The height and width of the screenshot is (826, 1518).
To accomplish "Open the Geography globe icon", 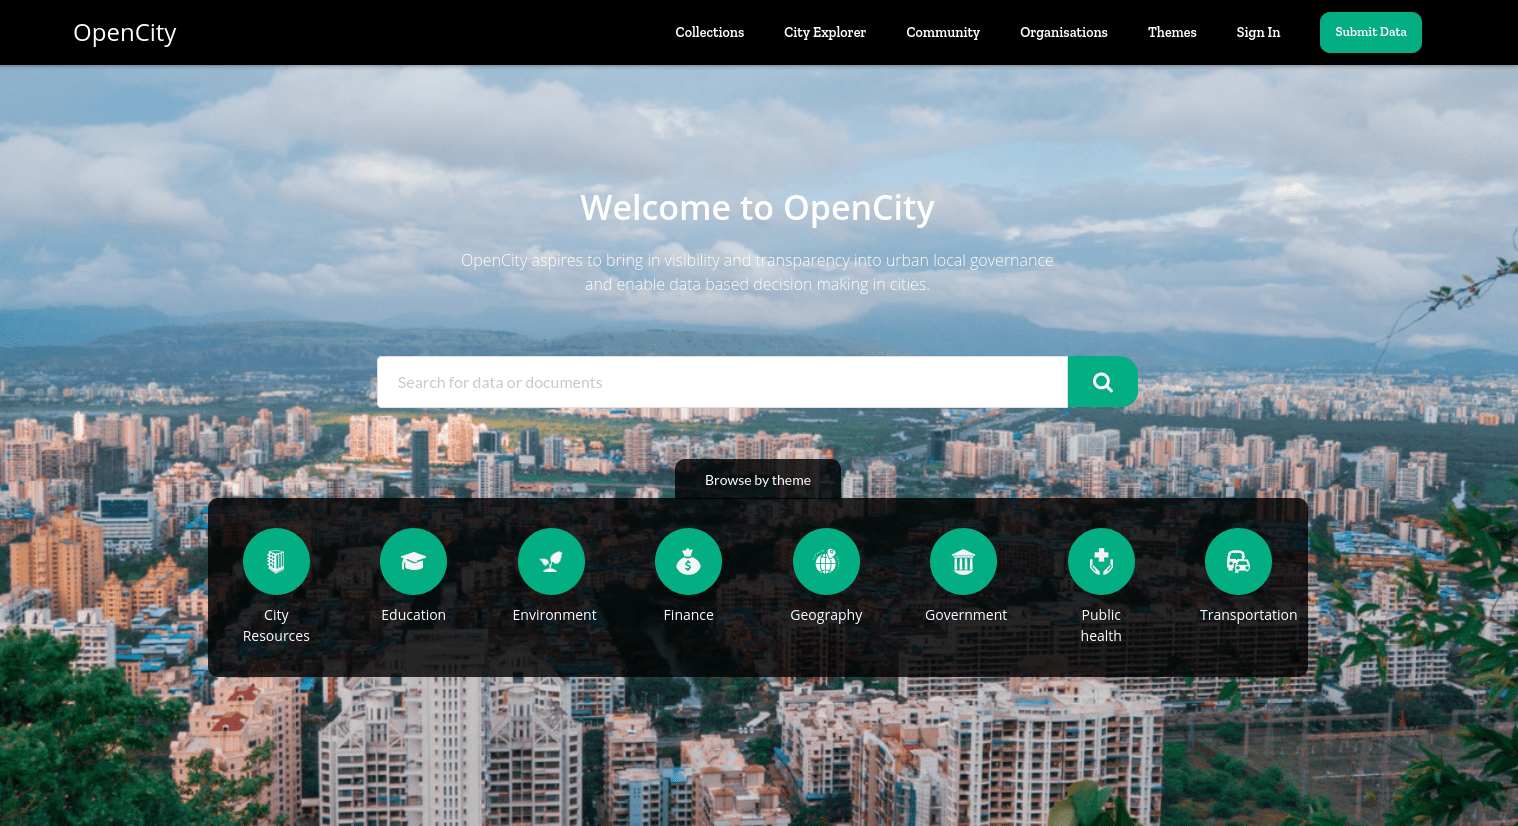I will pos(826,561).
